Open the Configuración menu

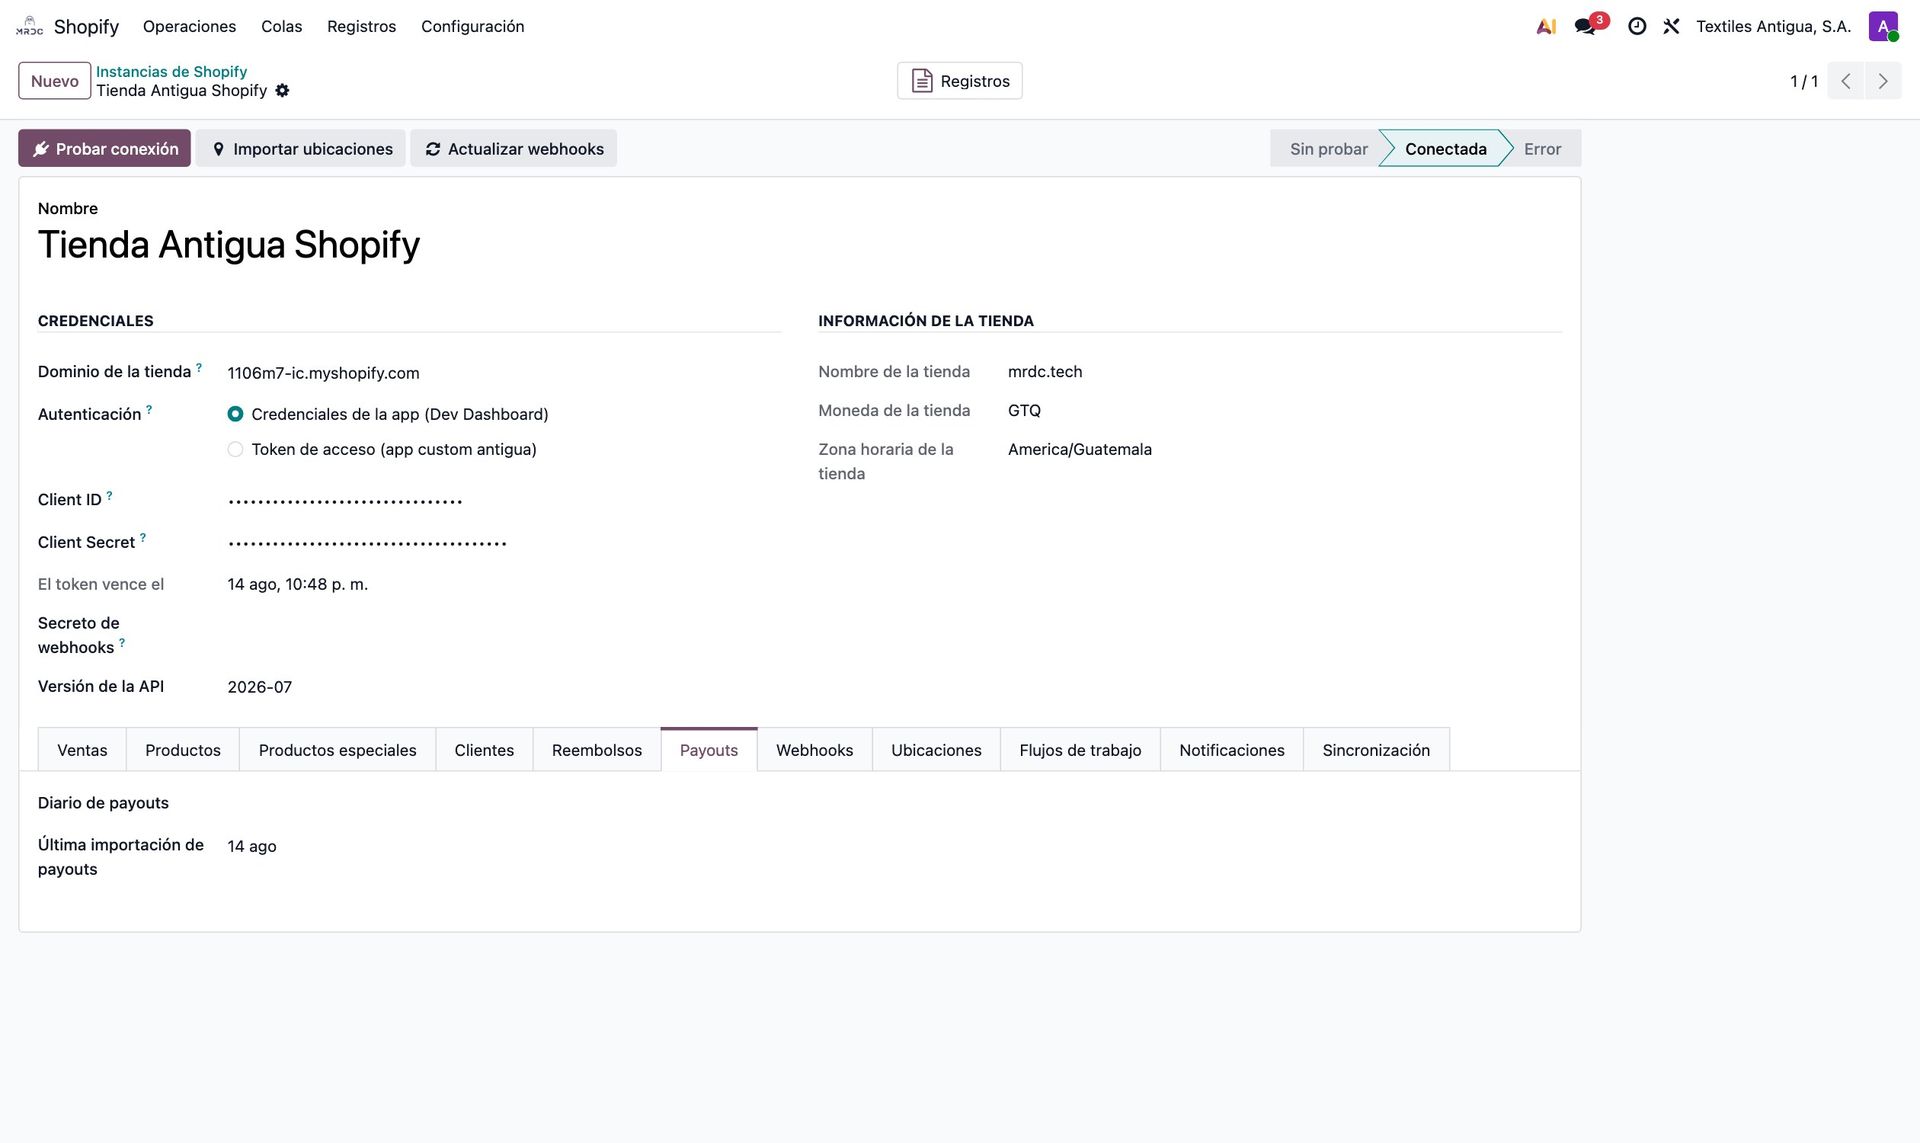(x=472, y=27)
